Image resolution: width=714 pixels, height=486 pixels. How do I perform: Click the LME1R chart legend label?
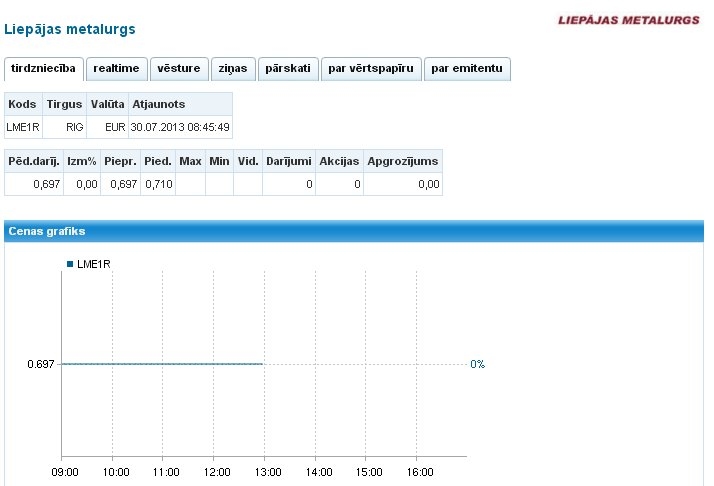tap(94, 264)
